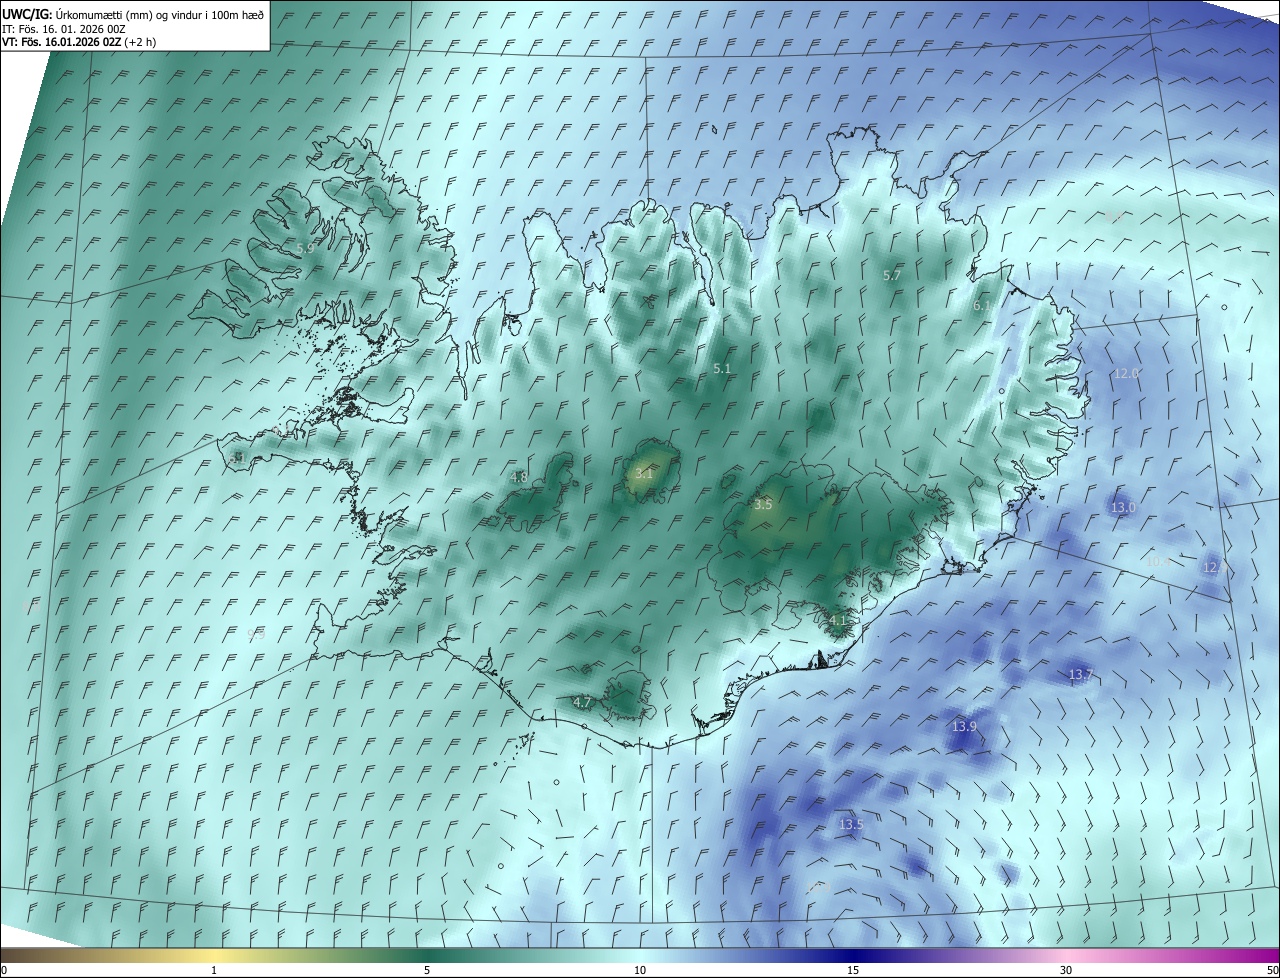
Task: Click the "0" tick on the colour scale
Action: [x=4, y=970]
